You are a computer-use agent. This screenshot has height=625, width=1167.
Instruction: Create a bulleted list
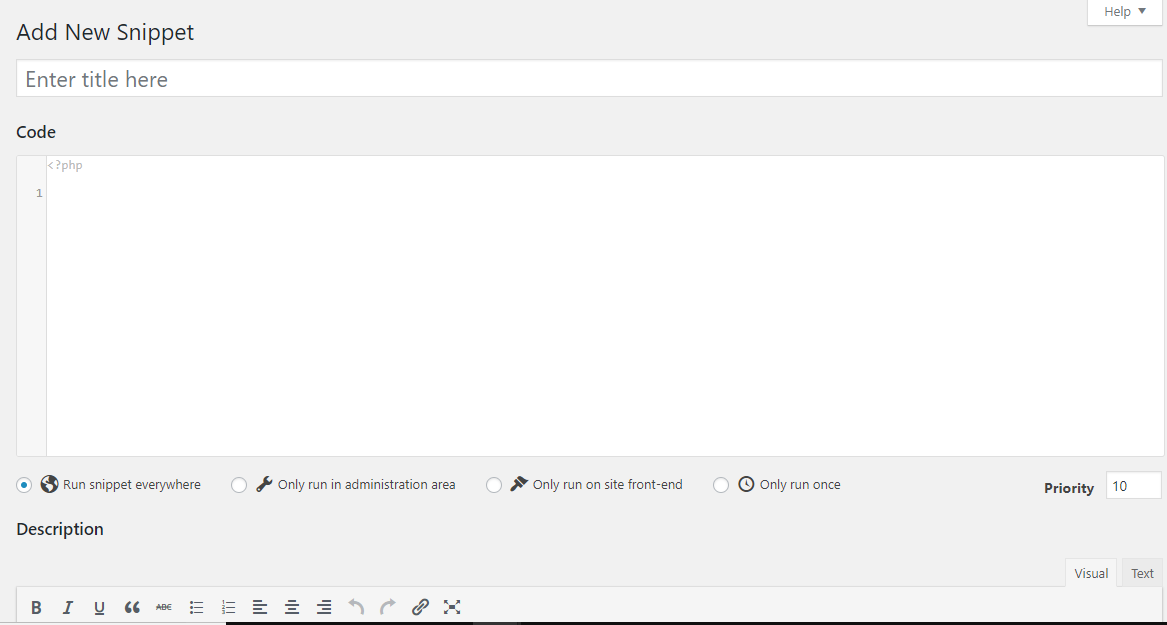pos(197,607)
